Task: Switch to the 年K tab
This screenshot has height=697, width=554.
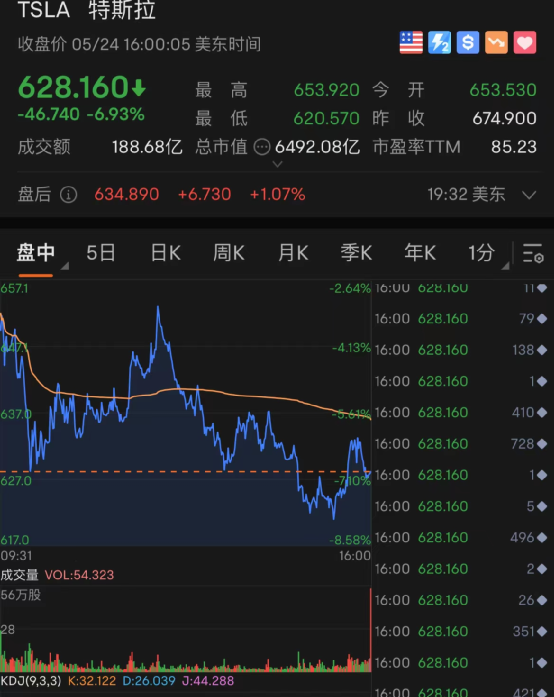Action: click(x=420, y=253)
